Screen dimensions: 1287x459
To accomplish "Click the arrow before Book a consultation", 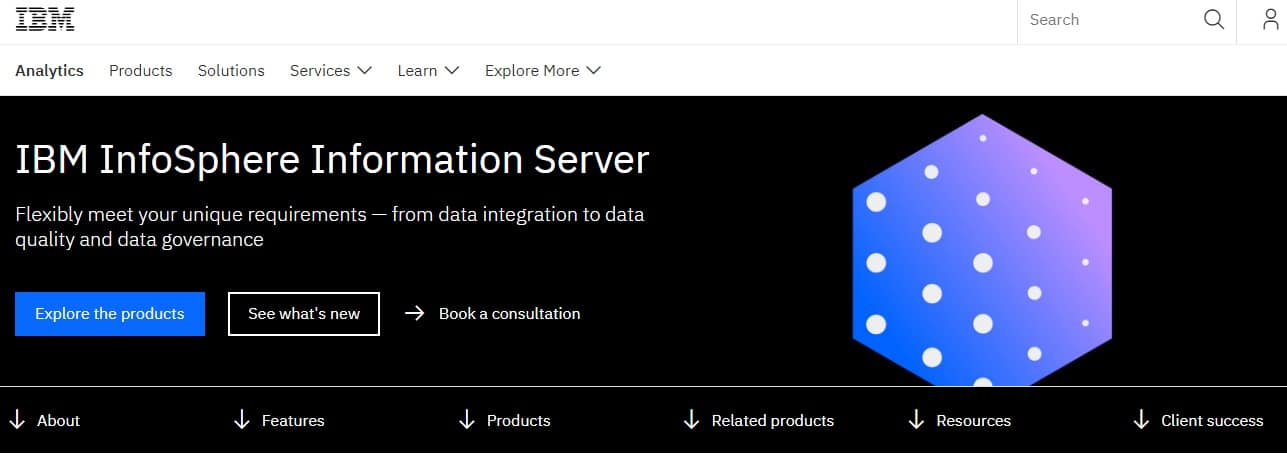I will point(414,314).
